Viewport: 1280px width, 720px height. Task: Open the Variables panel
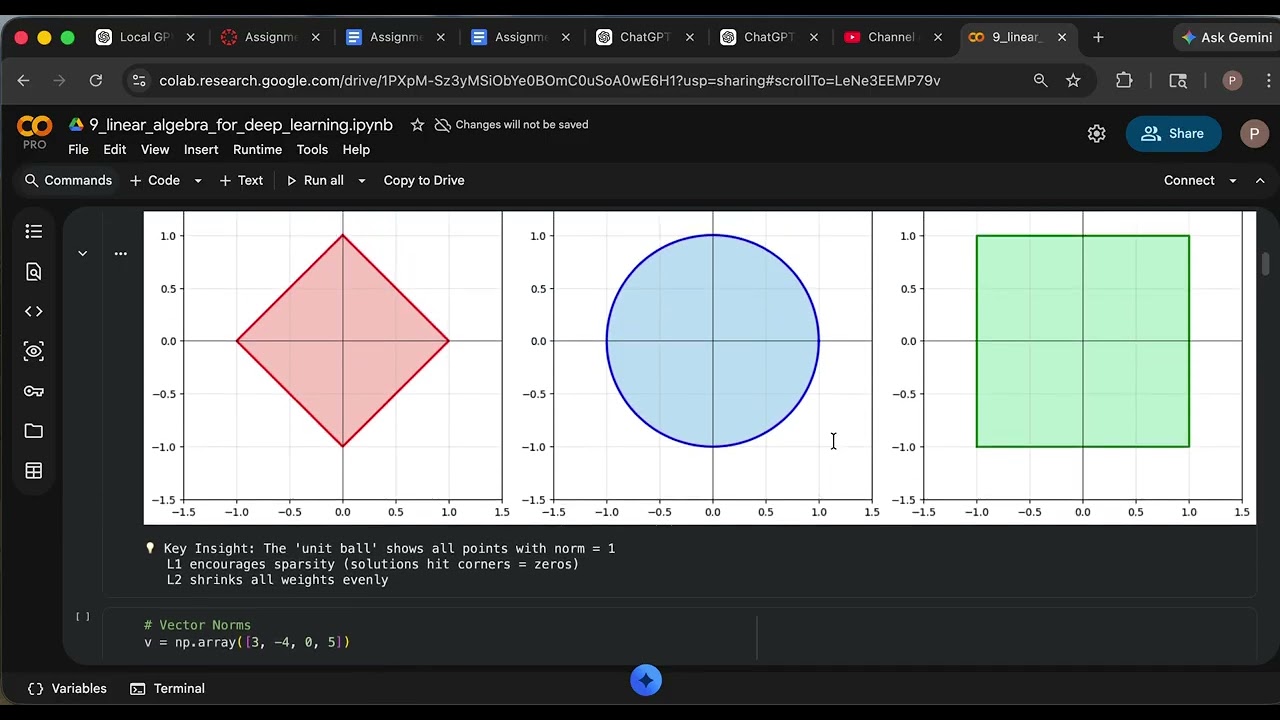(66, 689)
